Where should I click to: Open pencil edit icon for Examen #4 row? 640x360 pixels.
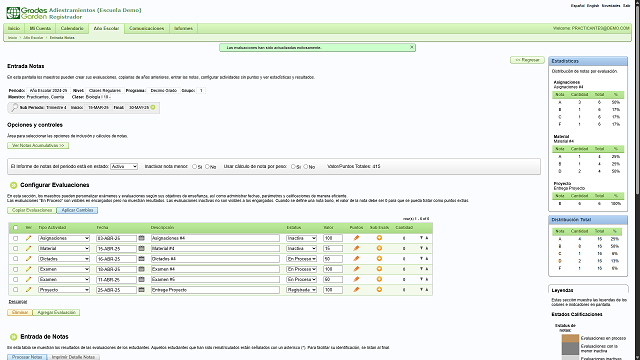click(28, 269)
